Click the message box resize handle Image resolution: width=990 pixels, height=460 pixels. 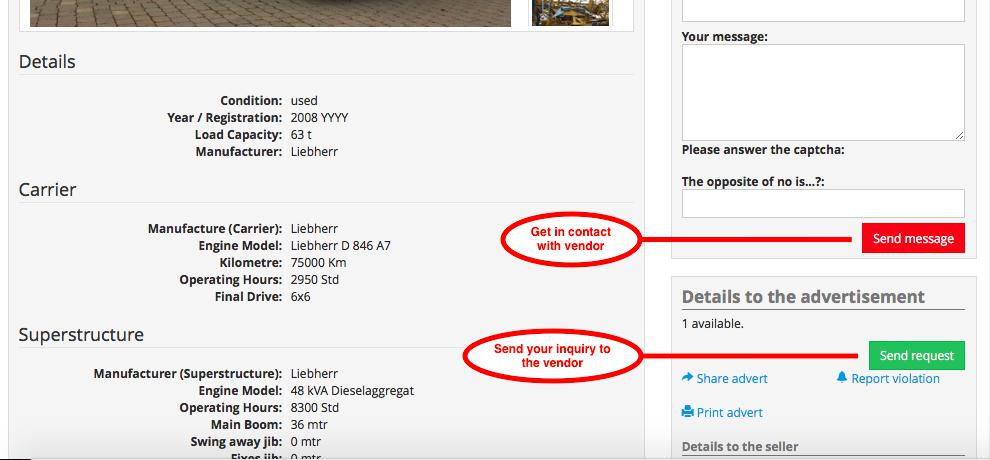[x=960, y=136]
